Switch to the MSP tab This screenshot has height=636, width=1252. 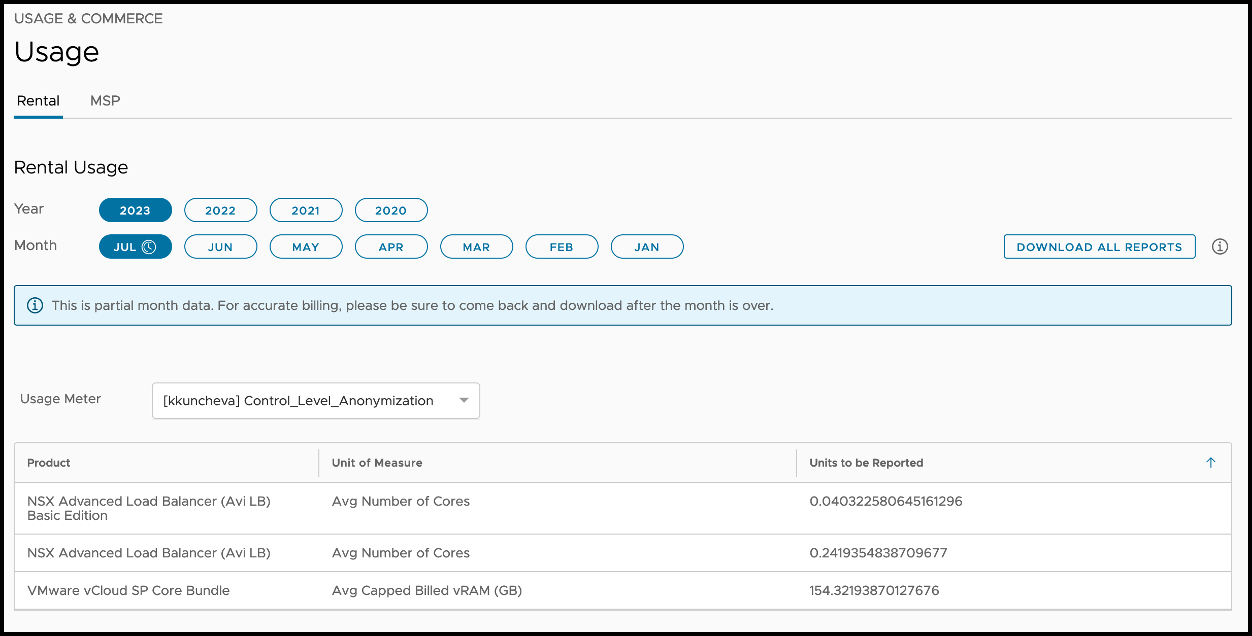105,101
